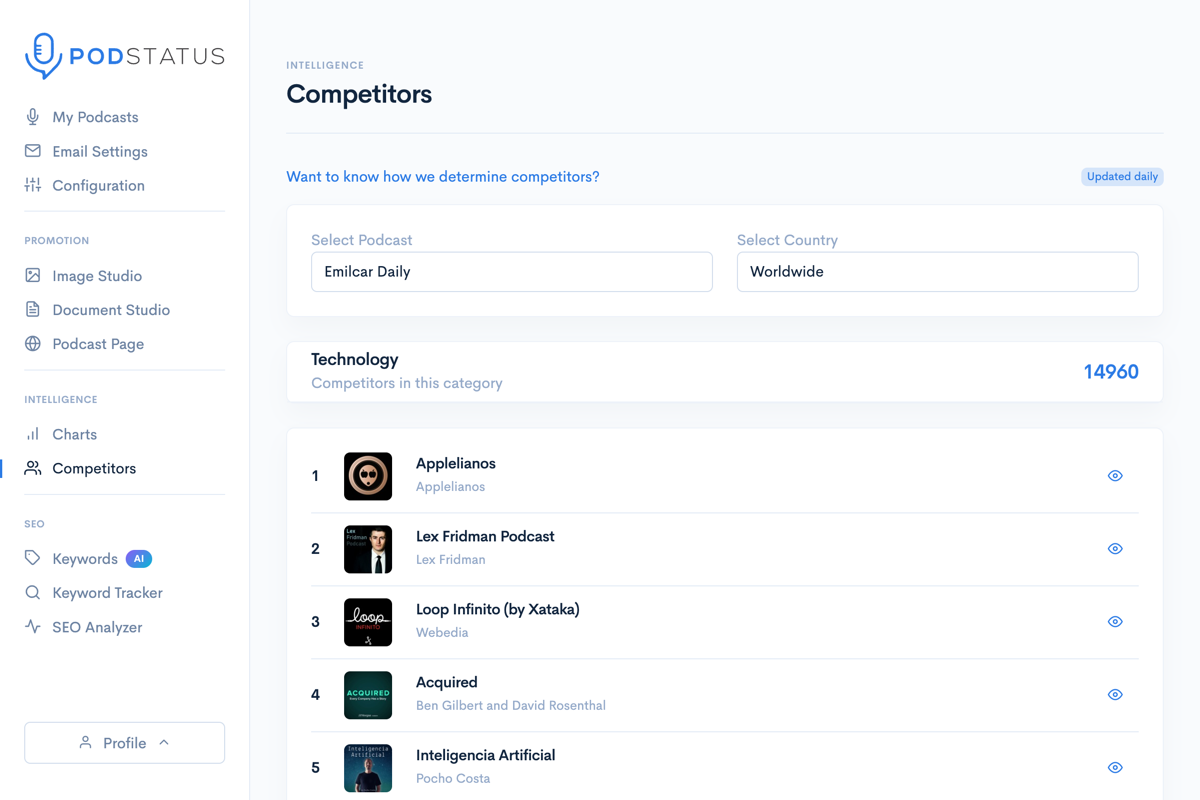View details for Loop Infinito via eye icon
This screenshot has width=1200, height=800.
click(1115, 621)
